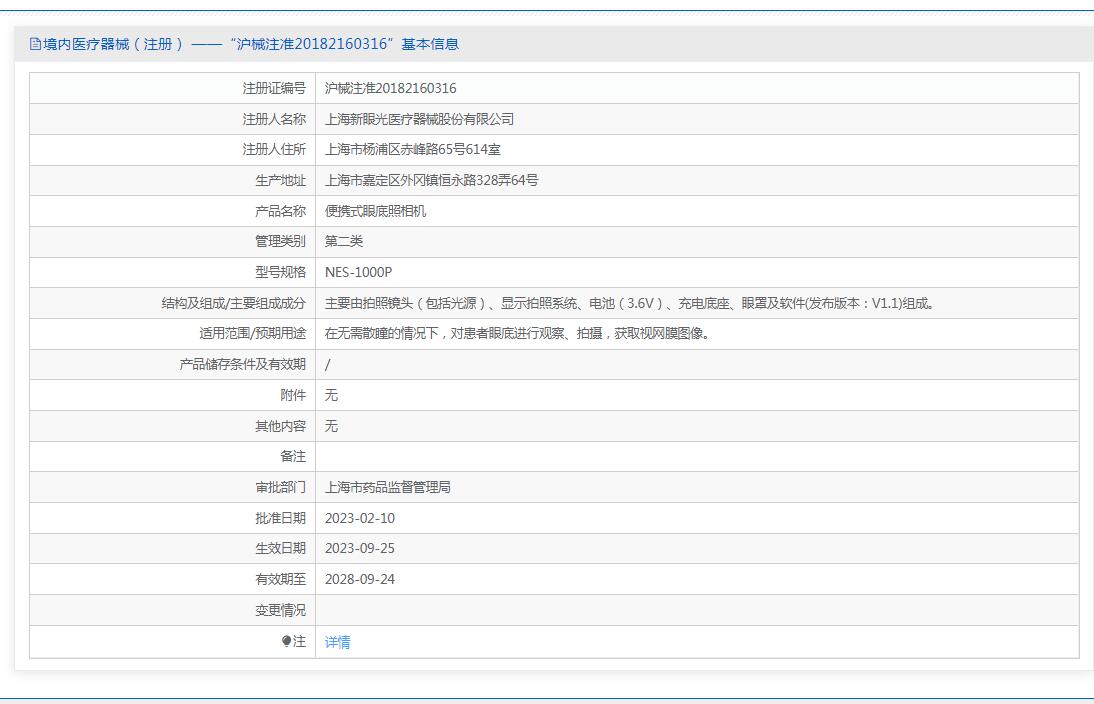Select address 上海市杨浦区赤峰路65号614室

coord(412,149)
